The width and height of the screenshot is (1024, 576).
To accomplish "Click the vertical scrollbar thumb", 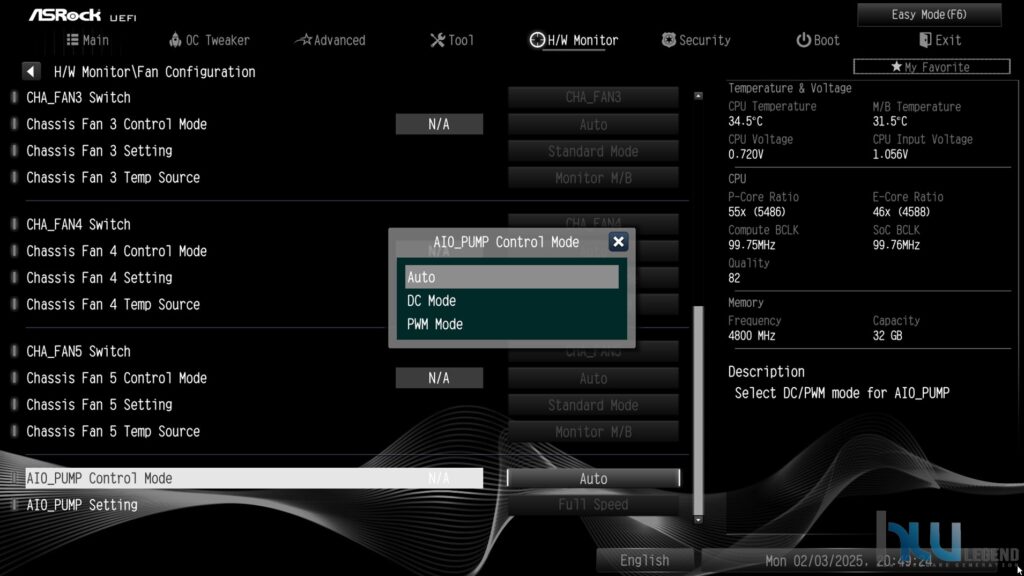I will (x=698, y=409).
